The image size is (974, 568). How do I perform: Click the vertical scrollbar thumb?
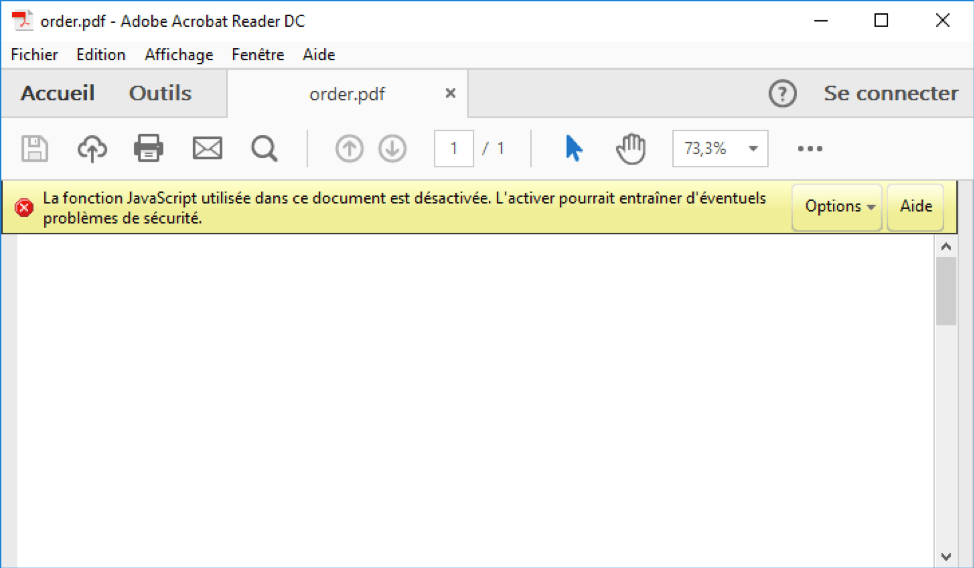pos(946,291)
